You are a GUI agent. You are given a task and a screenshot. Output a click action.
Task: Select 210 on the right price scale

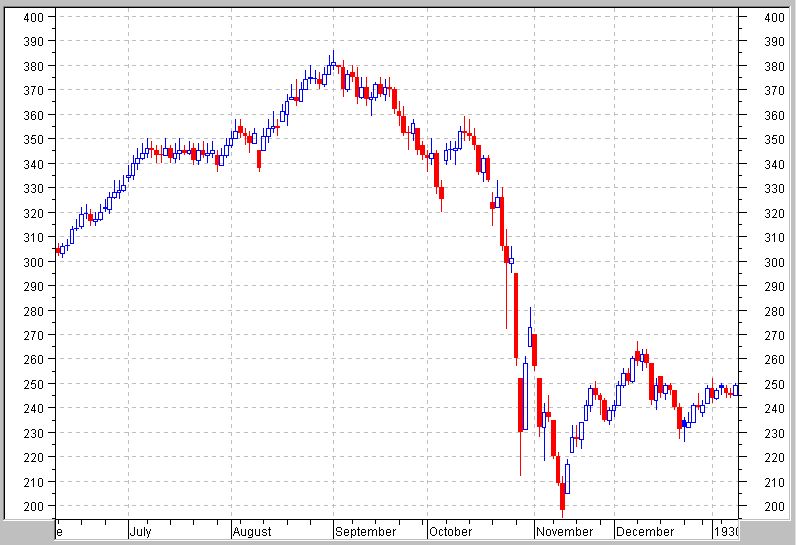coord(774,482)
